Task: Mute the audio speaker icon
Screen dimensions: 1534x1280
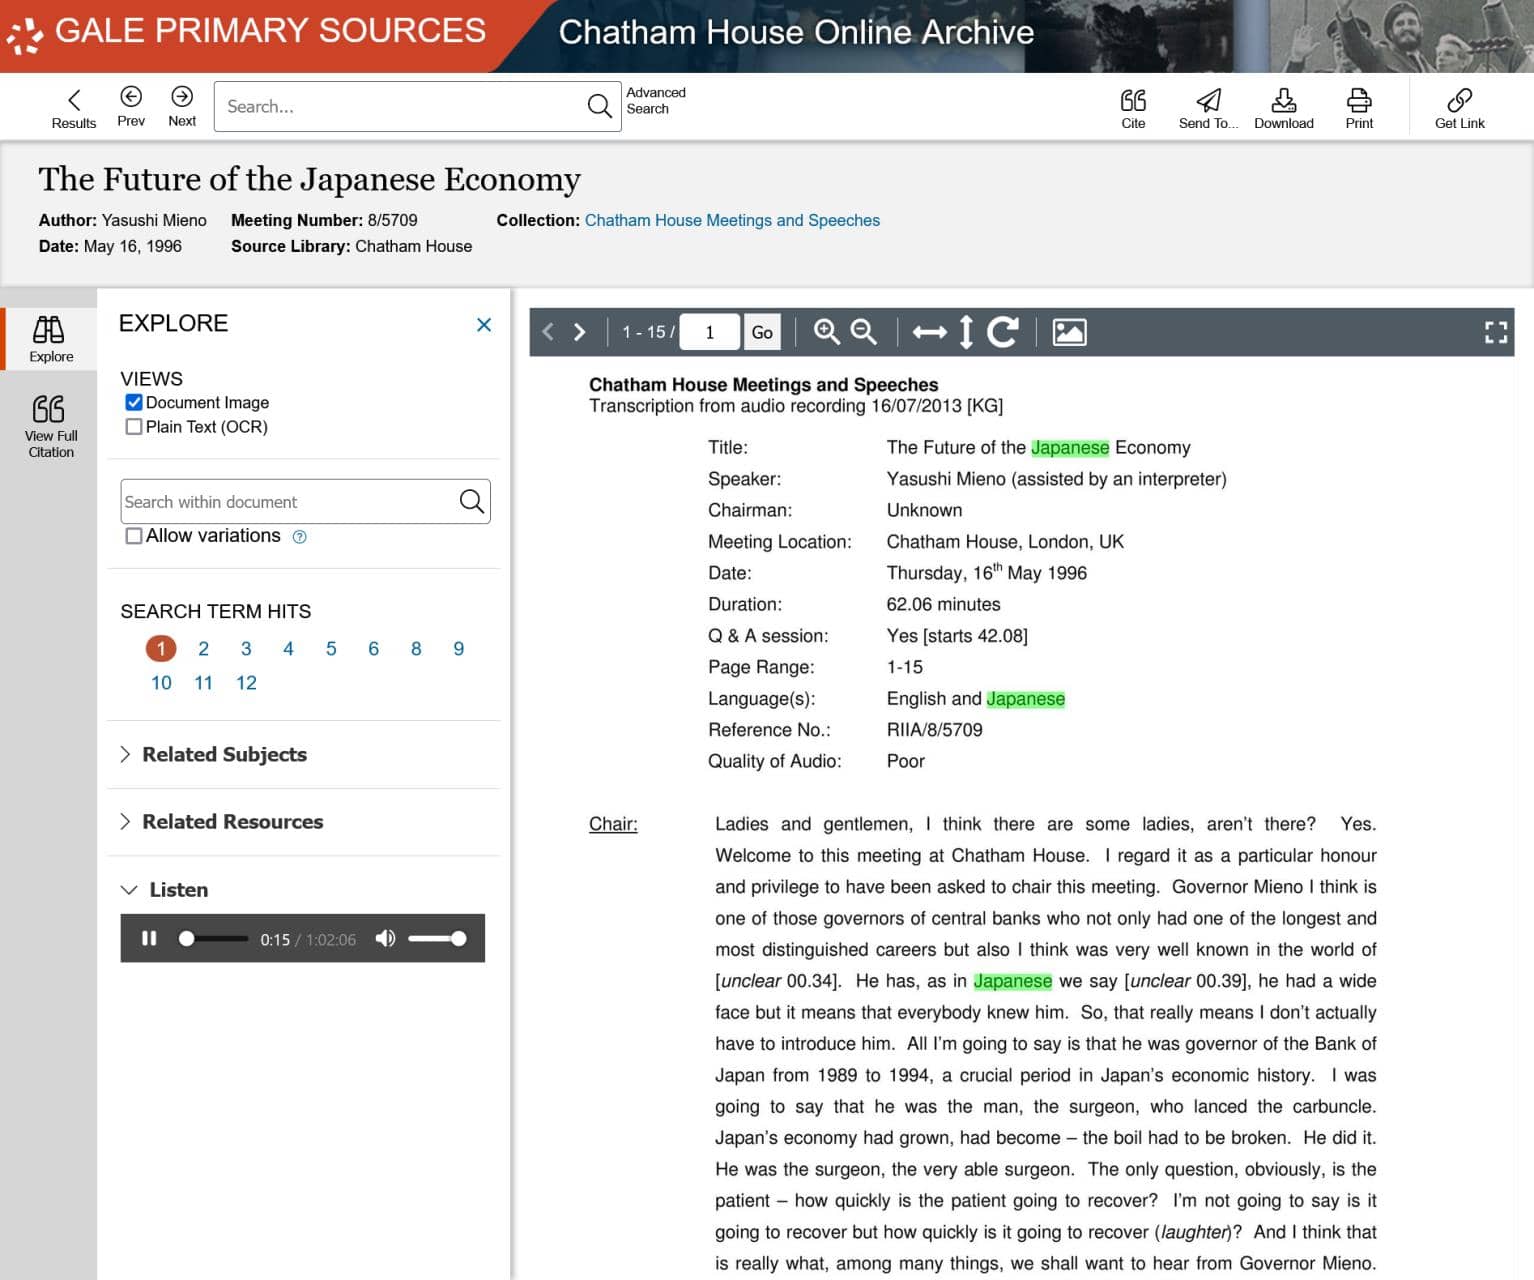Action: click(385, 938)
